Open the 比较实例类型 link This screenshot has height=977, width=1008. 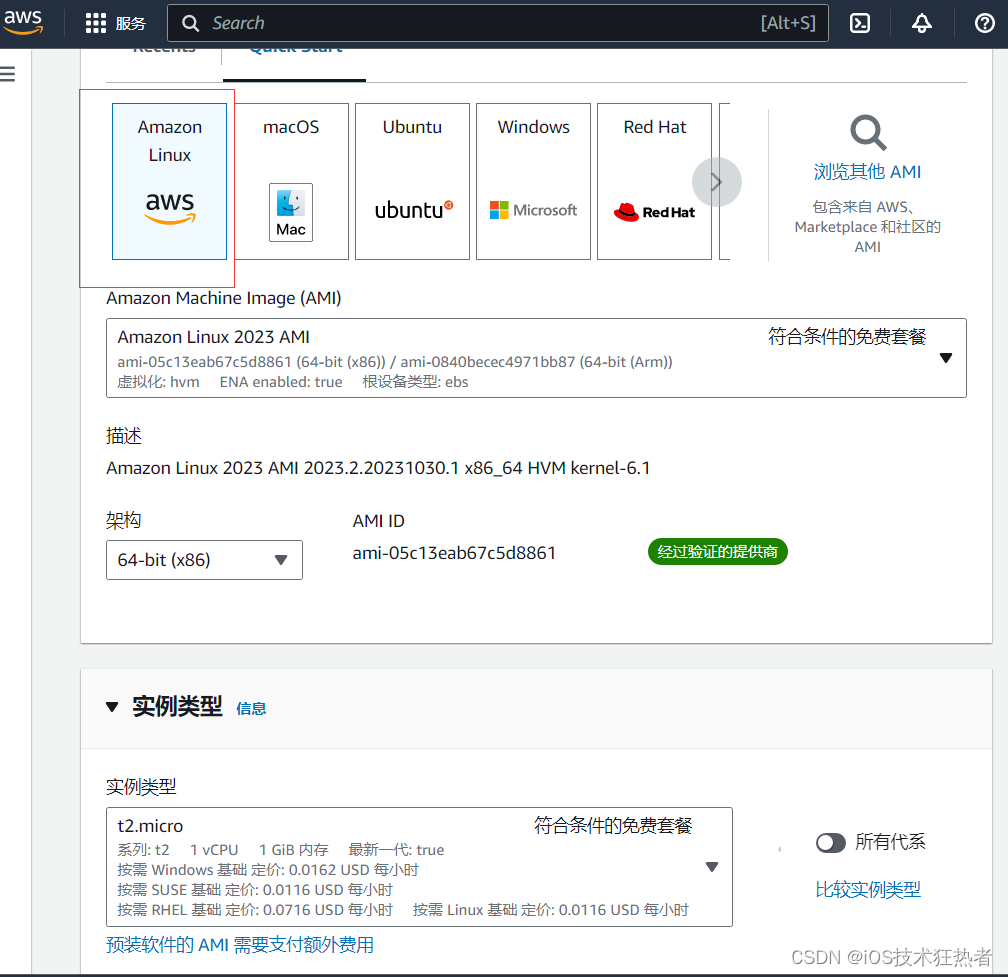[x=868, y=890]
